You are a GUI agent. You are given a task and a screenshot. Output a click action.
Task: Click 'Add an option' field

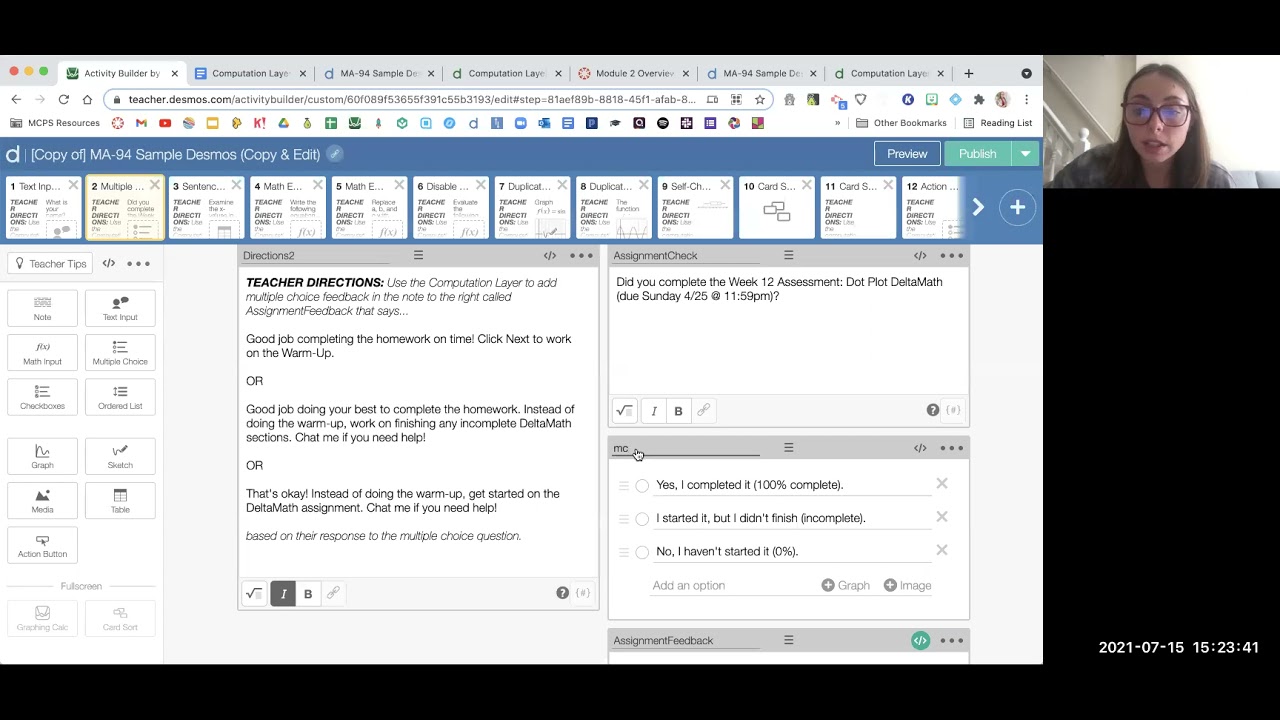(x=730, y=586)
